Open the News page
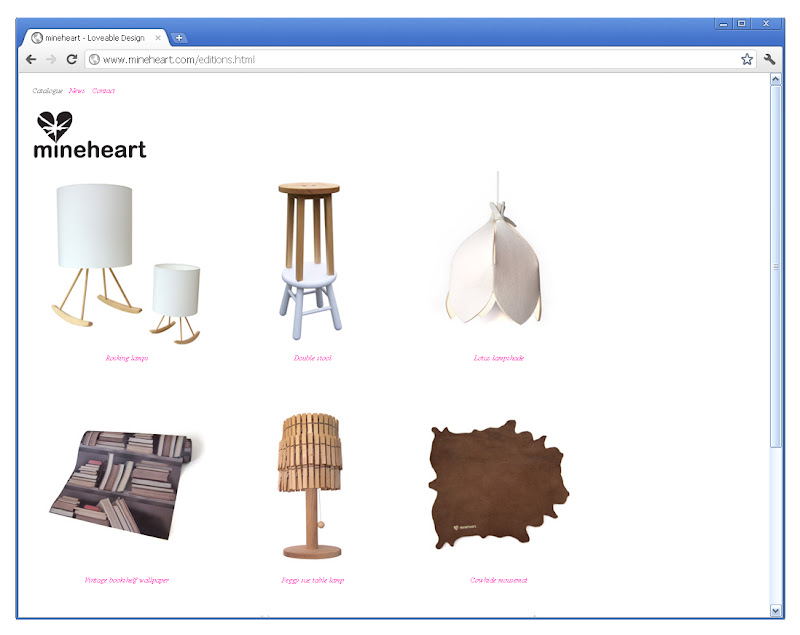This screenshot has width=800, height=635. (x=78, y=91)
